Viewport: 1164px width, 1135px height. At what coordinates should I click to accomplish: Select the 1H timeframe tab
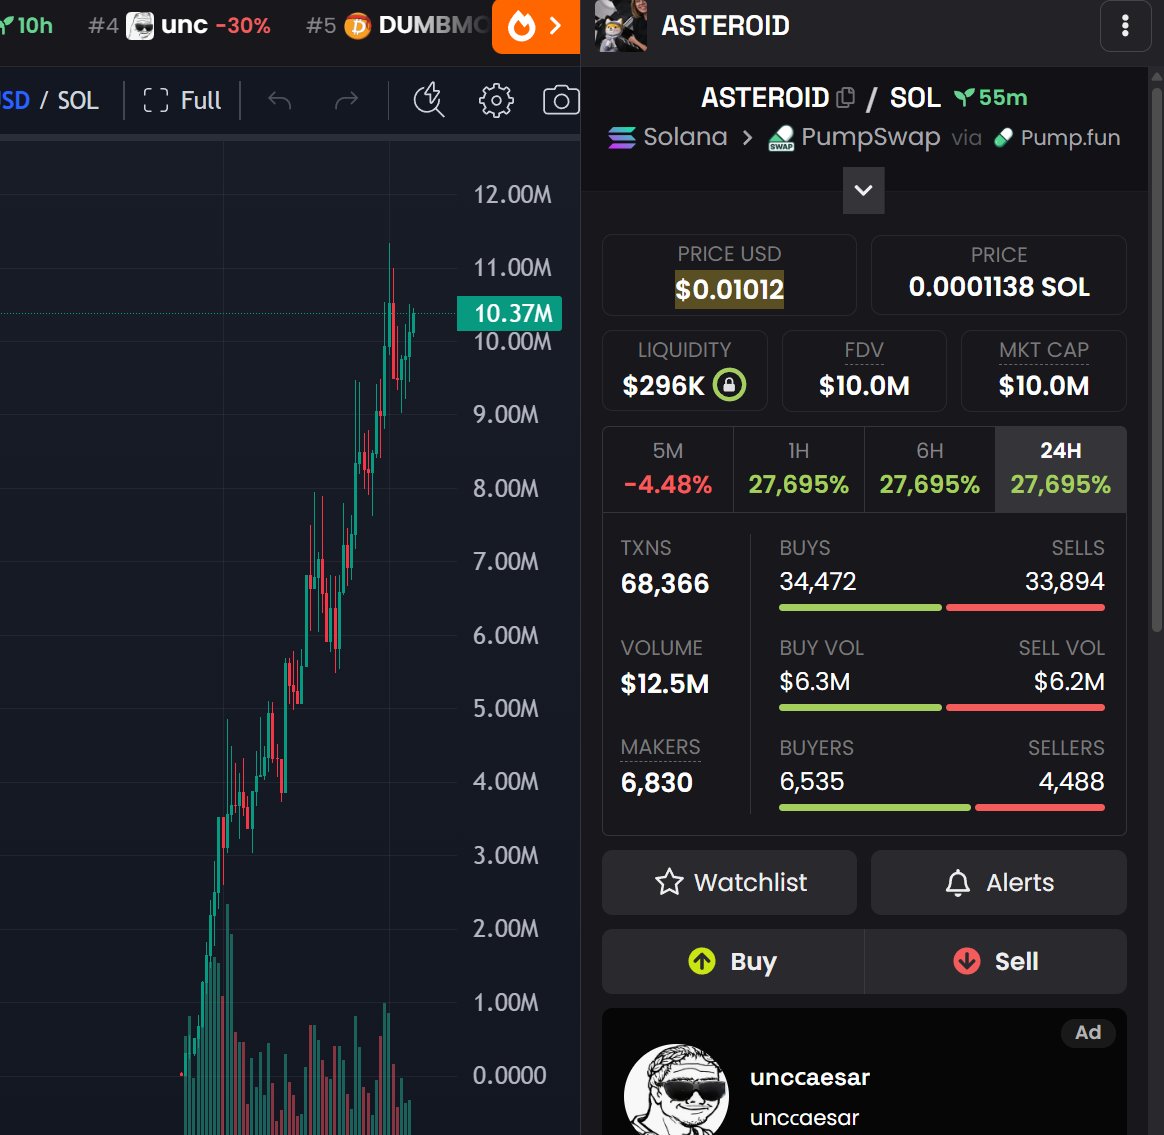pos(798,469)
